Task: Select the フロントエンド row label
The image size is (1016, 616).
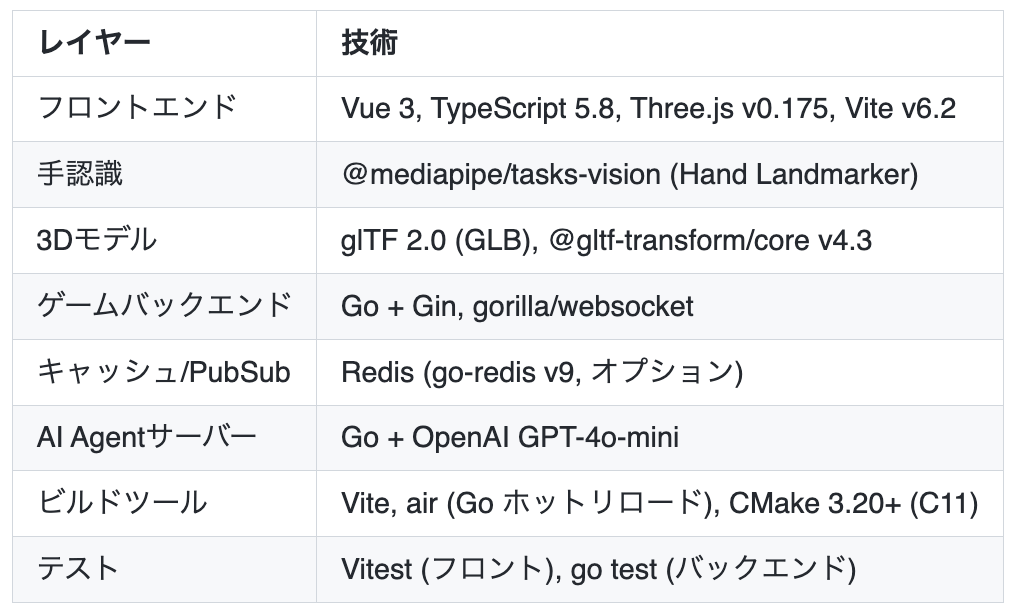Action: (x=138, y=108)
